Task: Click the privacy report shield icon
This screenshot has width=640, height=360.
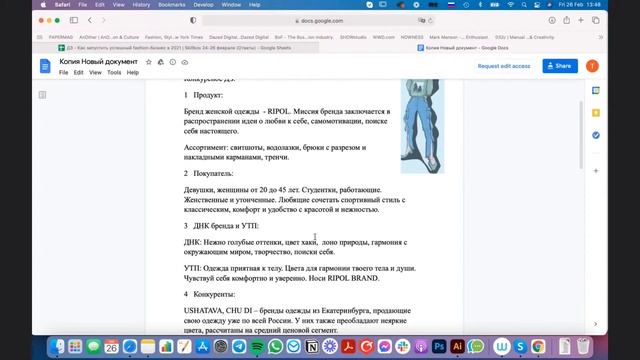Action: (x=193, y=20)
